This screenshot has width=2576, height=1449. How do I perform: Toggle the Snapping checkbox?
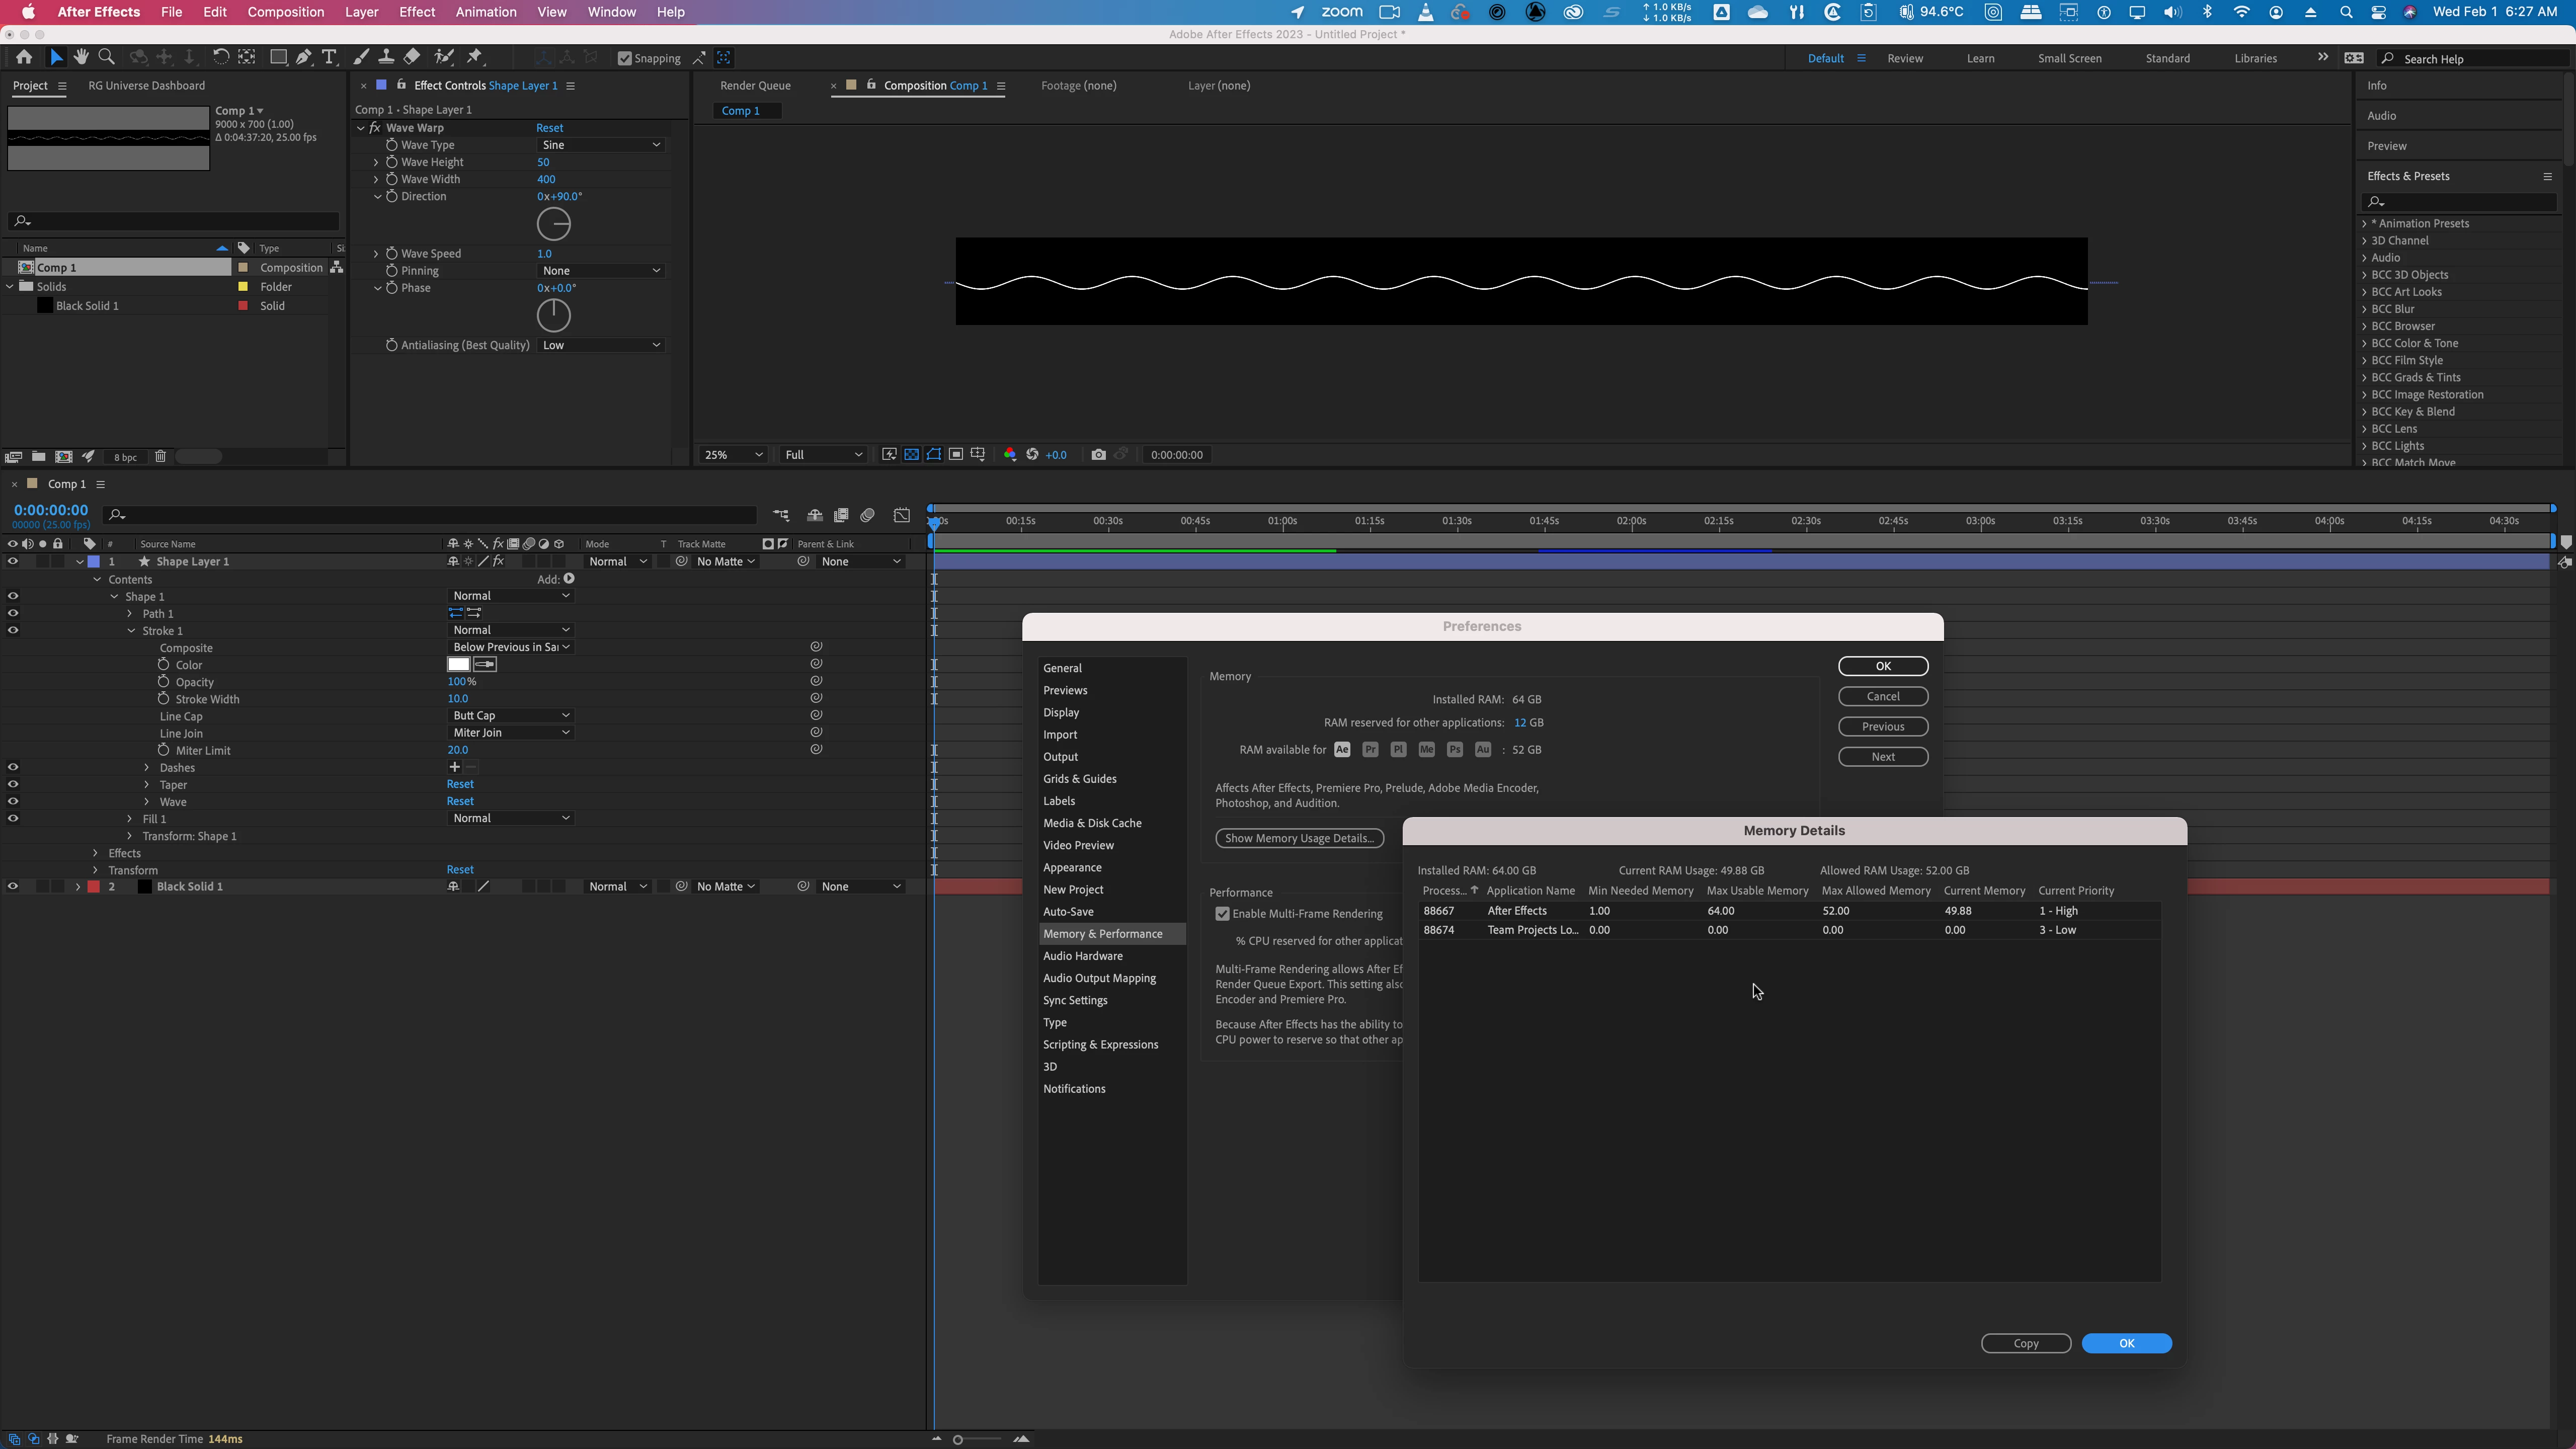click(625, 58)
